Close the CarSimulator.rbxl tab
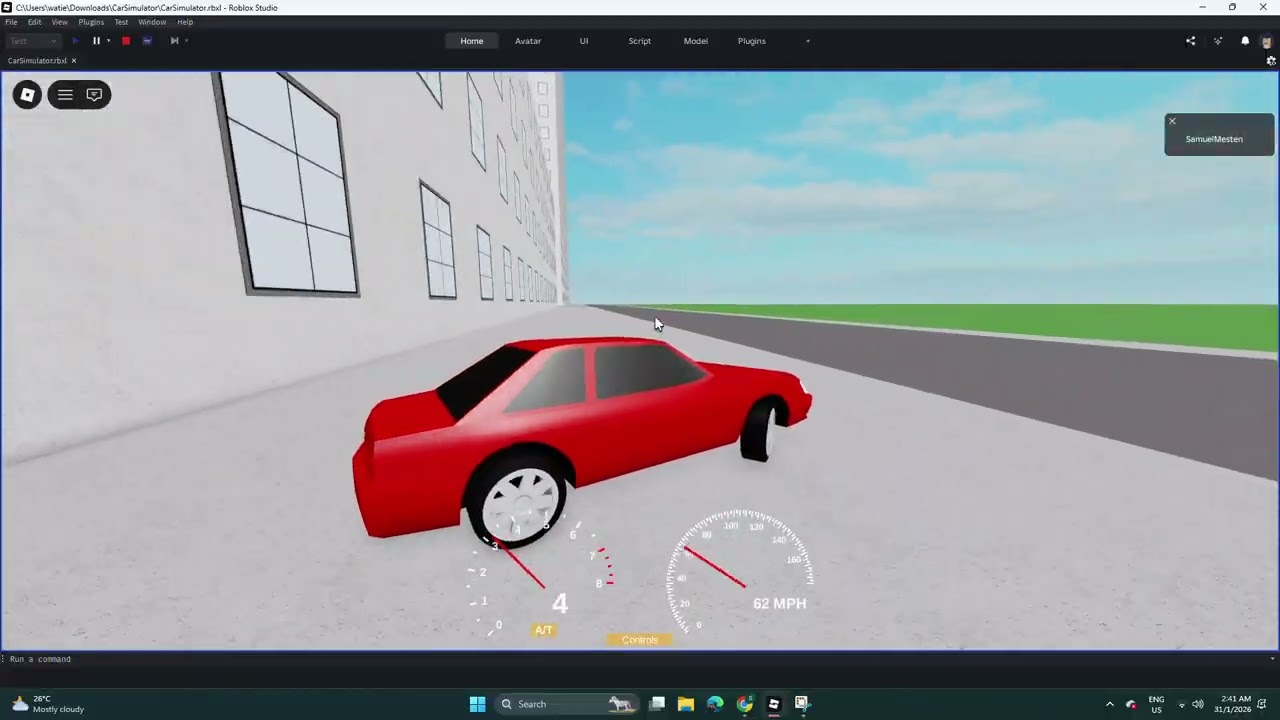Screen dimensions: 1280x720 pyautogui.click(x=73, y=61)
